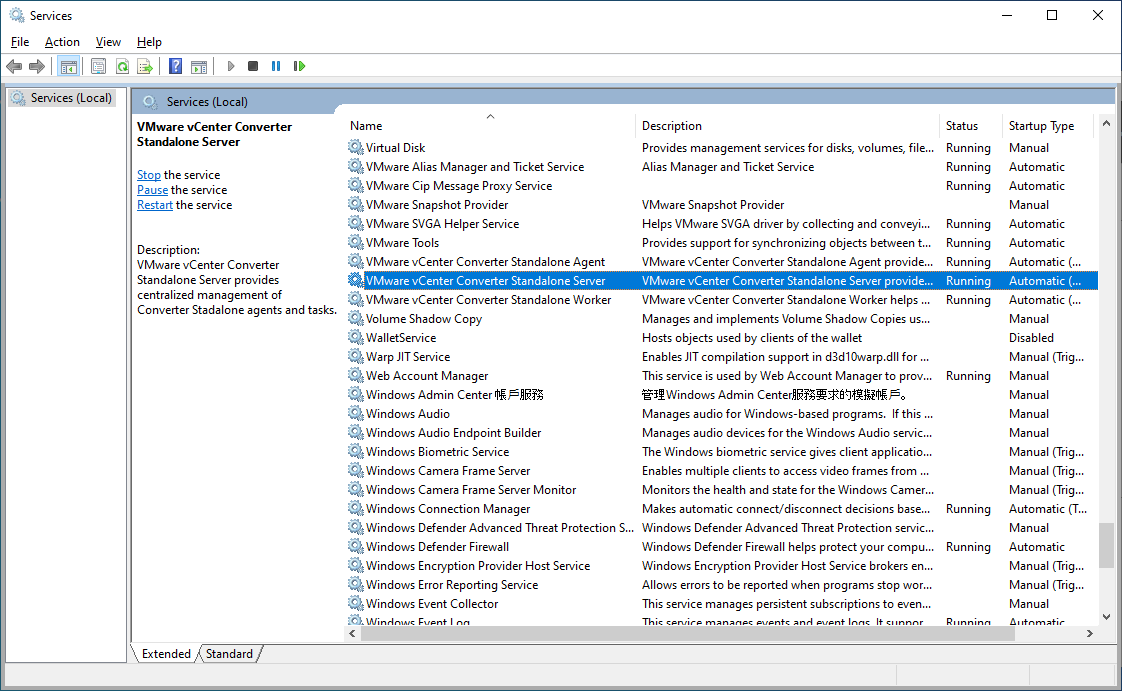Viewport: 1122px width, 691px height.
Task: Click Disabled startup type of WalletService
Action: (x=1031, y=338)
